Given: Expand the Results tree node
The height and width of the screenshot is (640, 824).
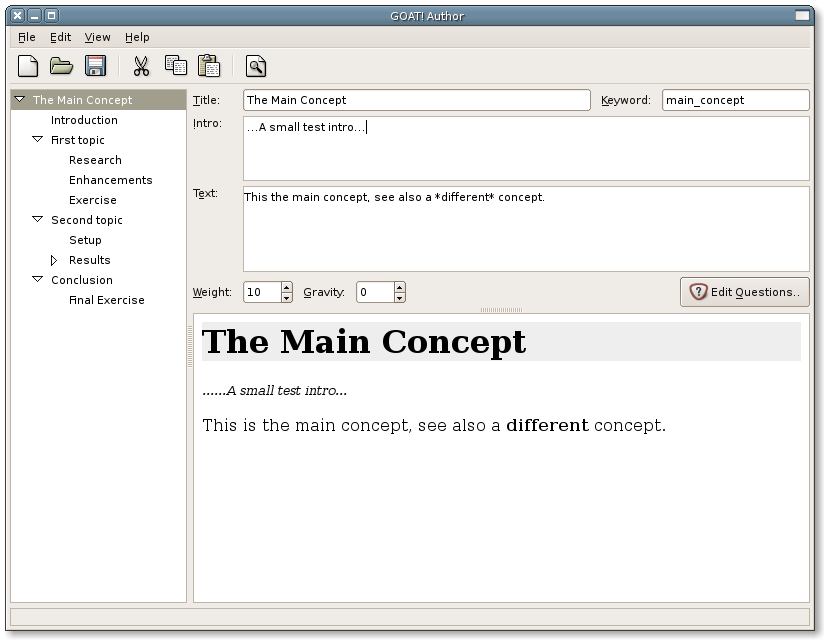Looking at the screenshot, I should click(55, 260).
